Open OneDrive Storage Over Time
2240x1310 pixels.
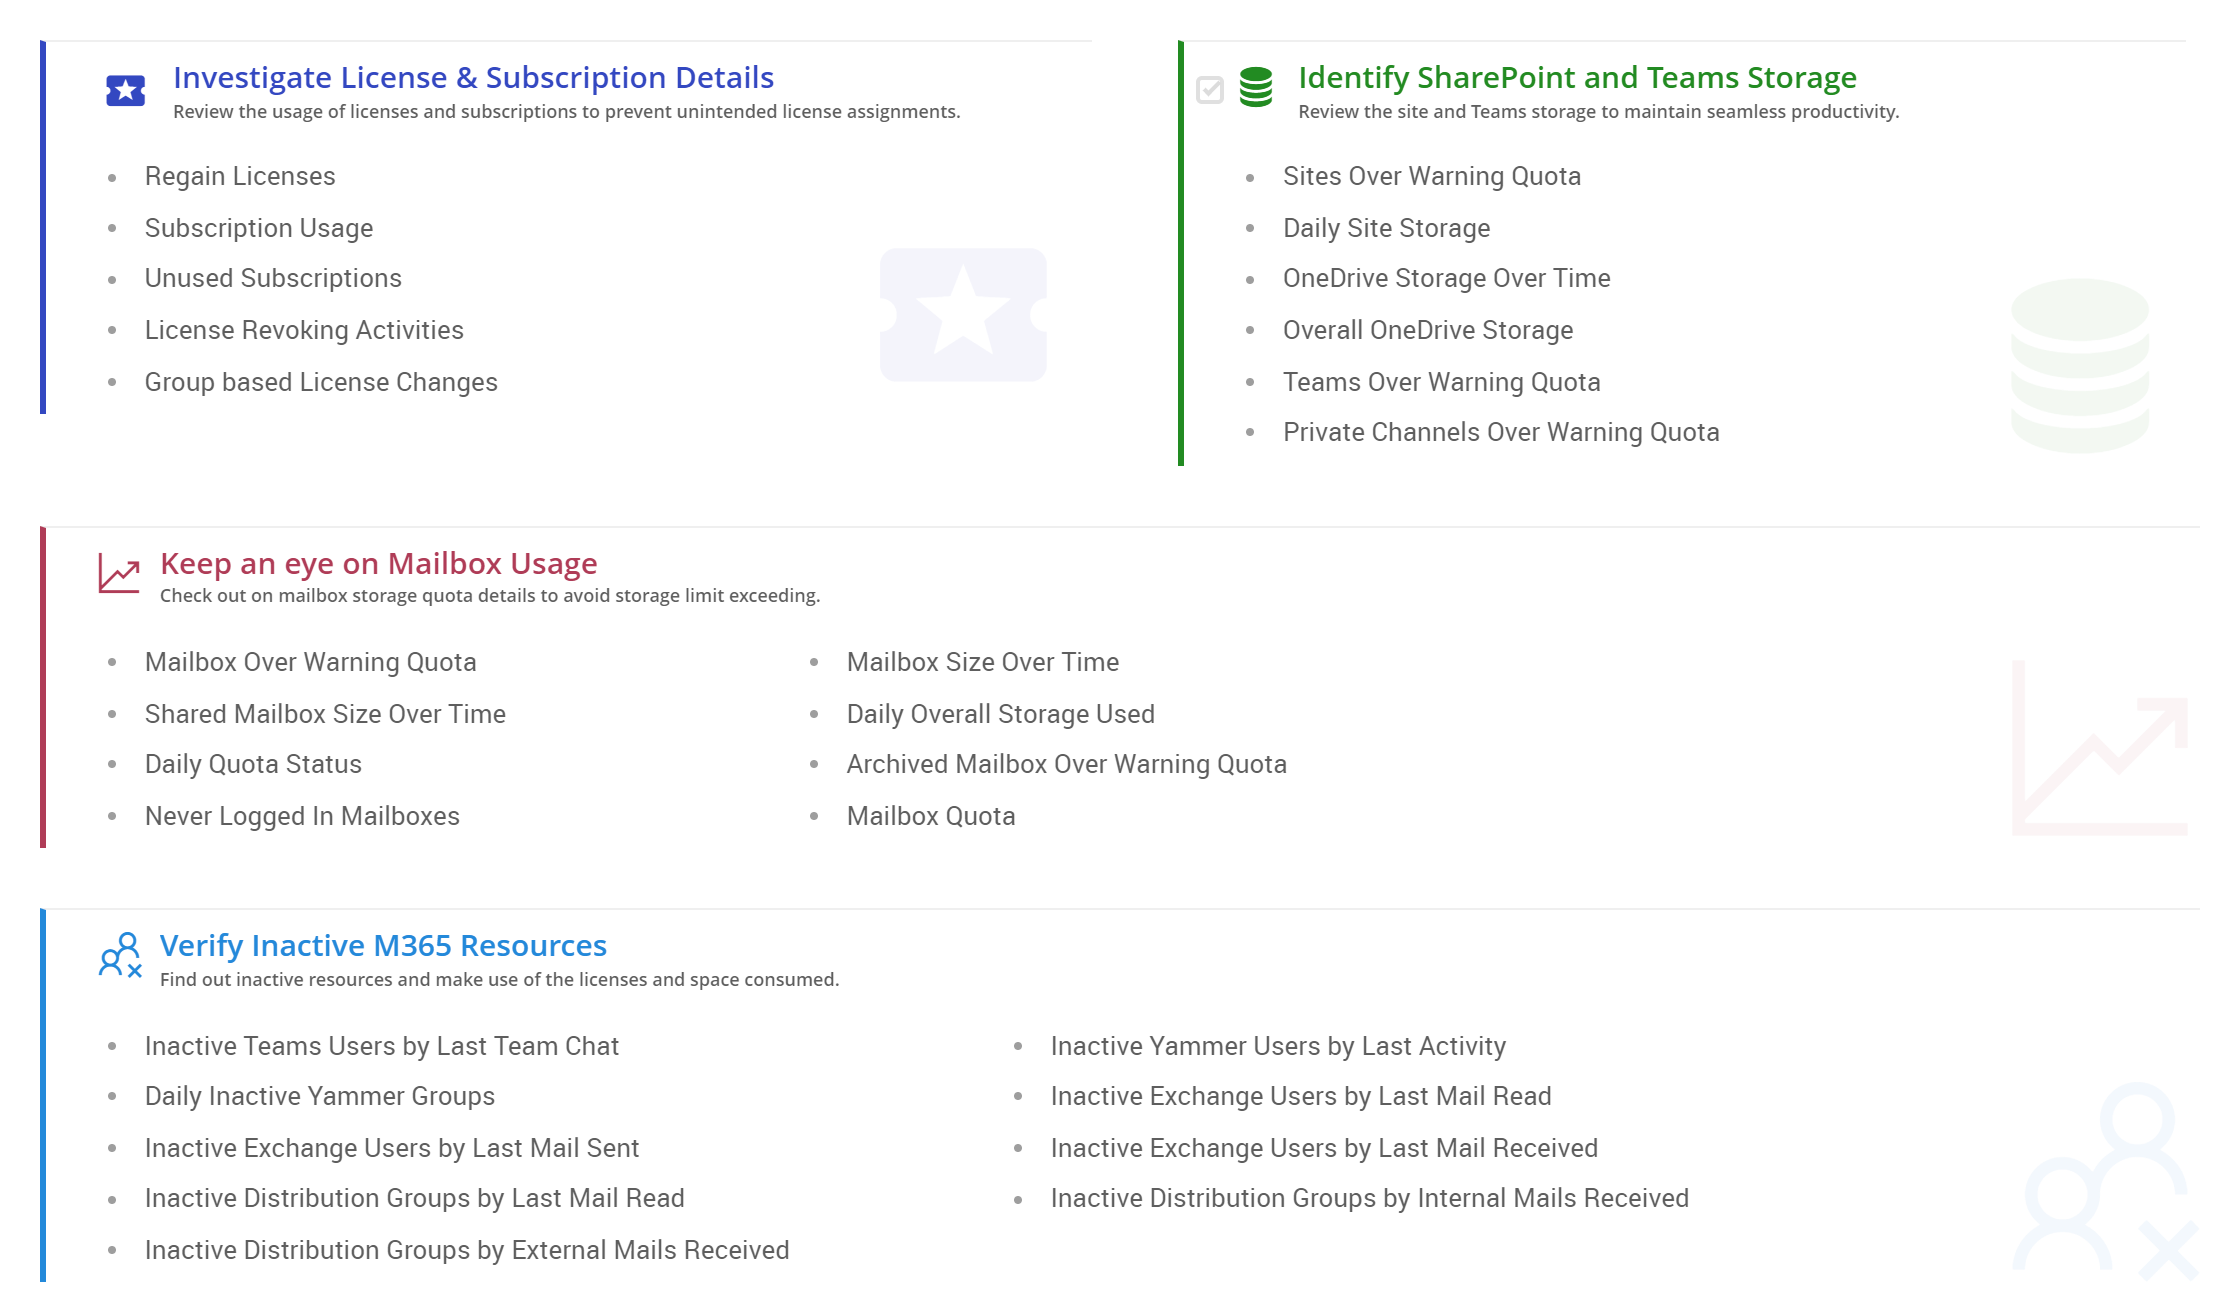point(1446,278)
